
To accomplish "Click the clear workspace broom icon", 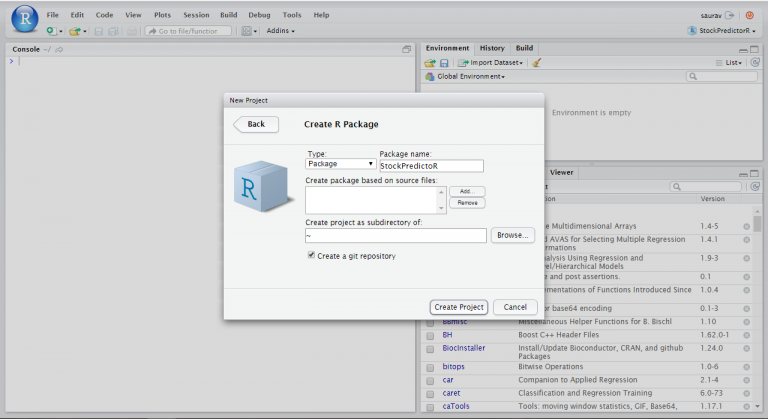I will 536,62.
